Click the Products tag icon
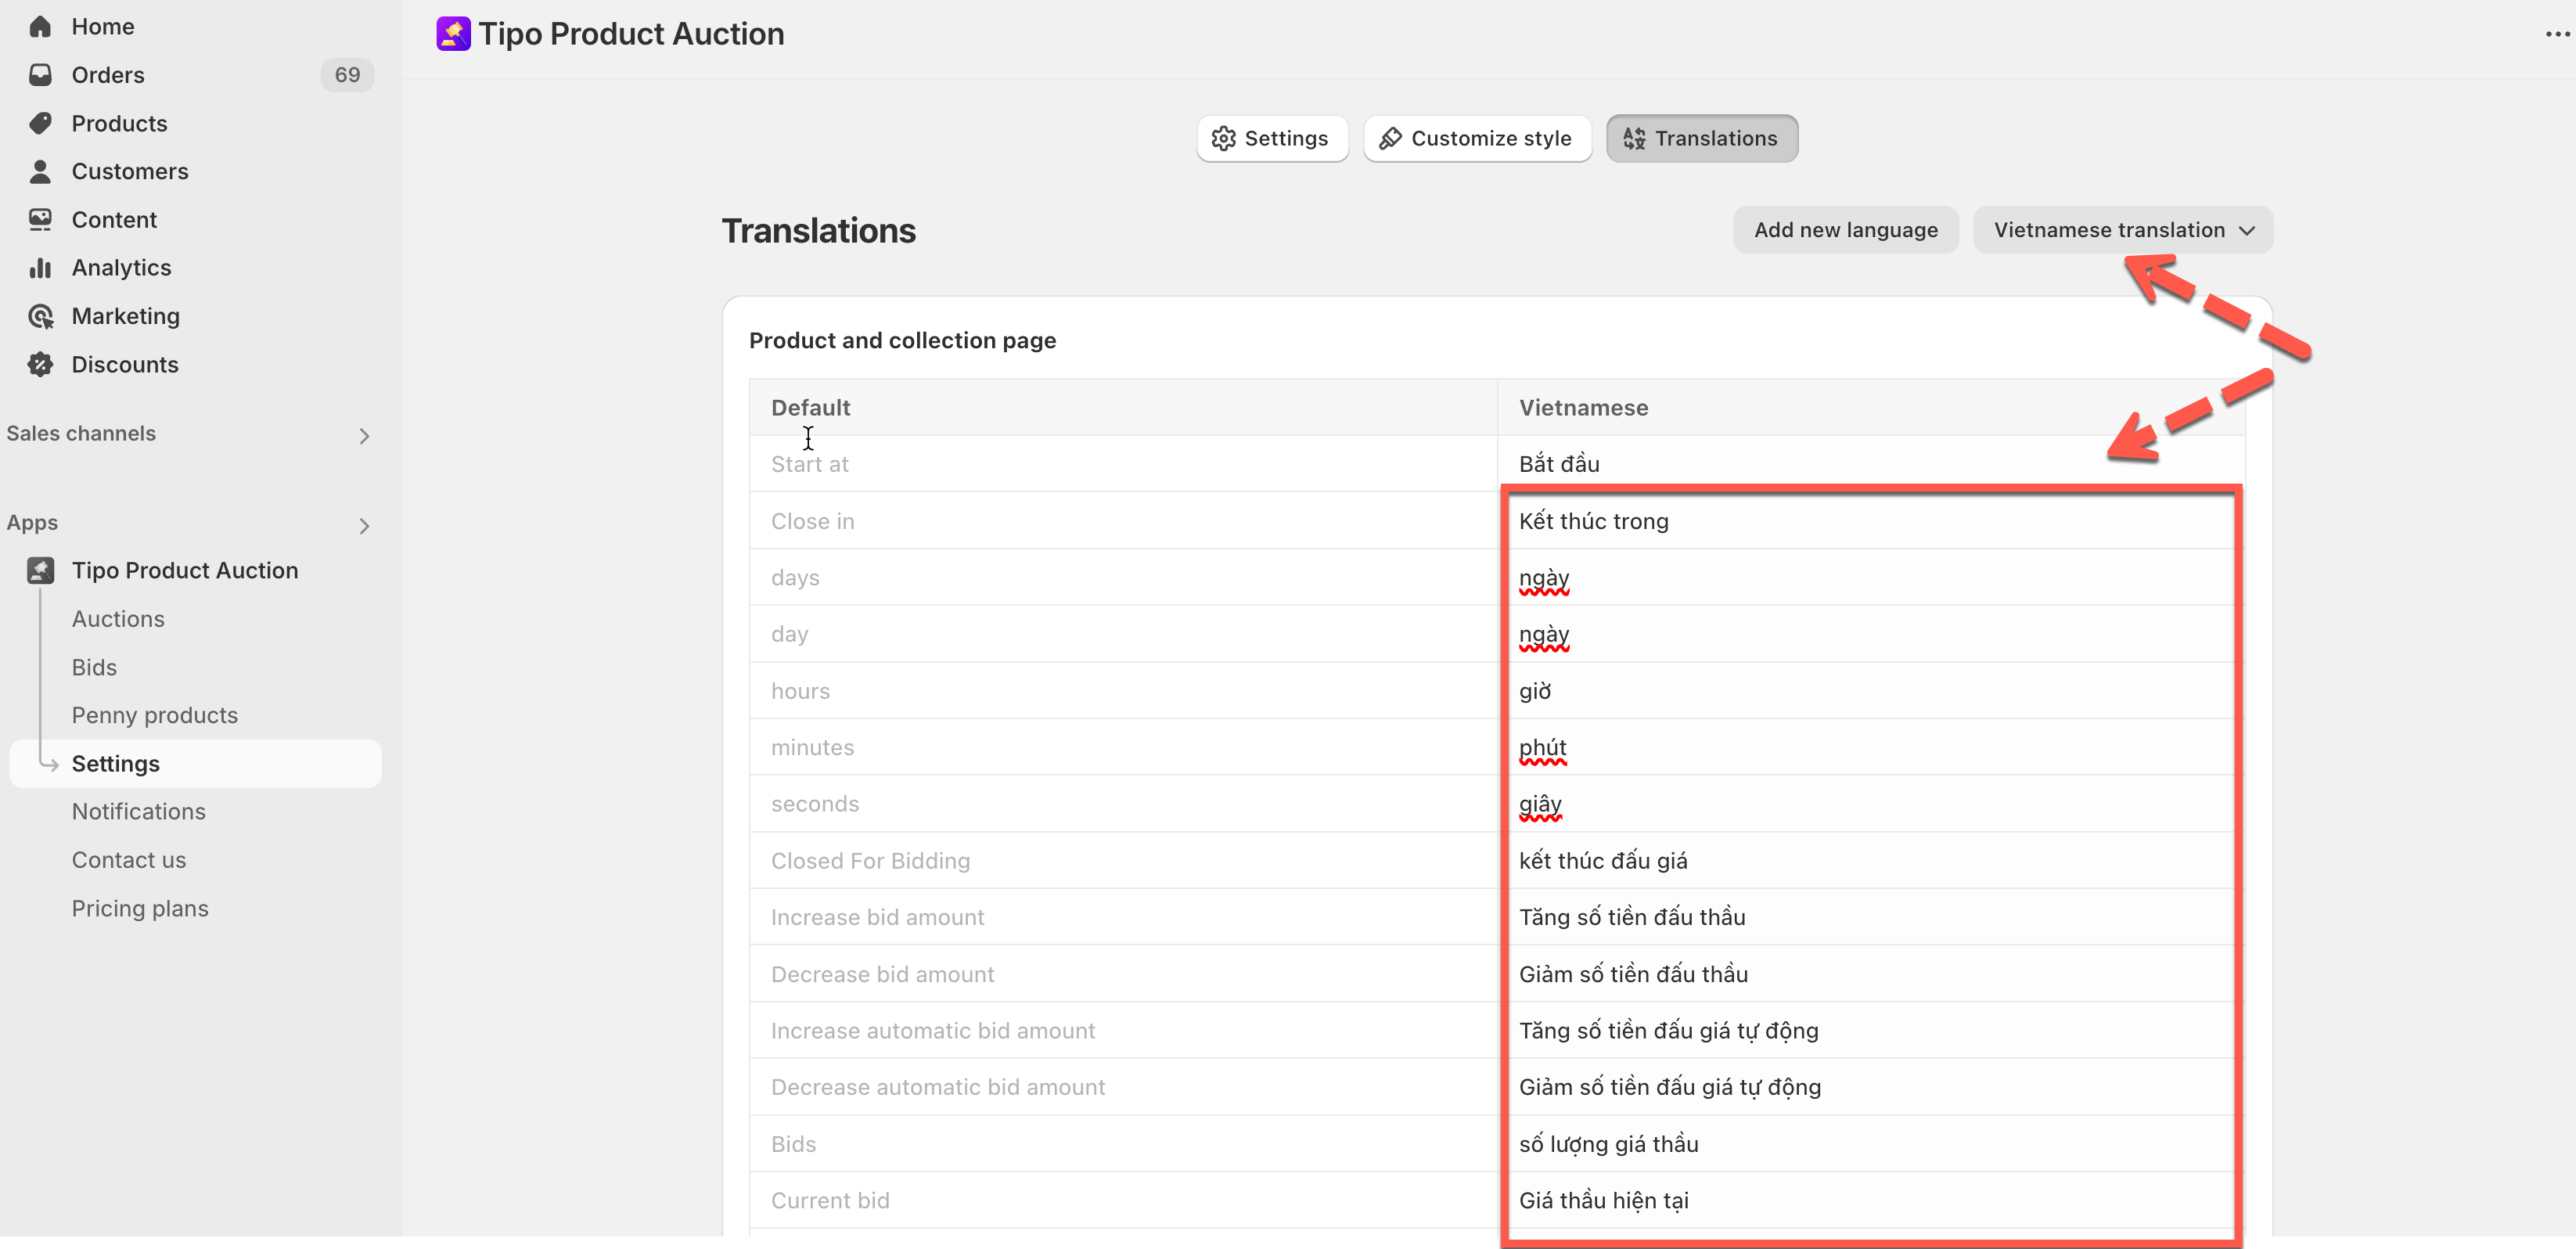2576x1249 pixels. [x=40, y=123]
